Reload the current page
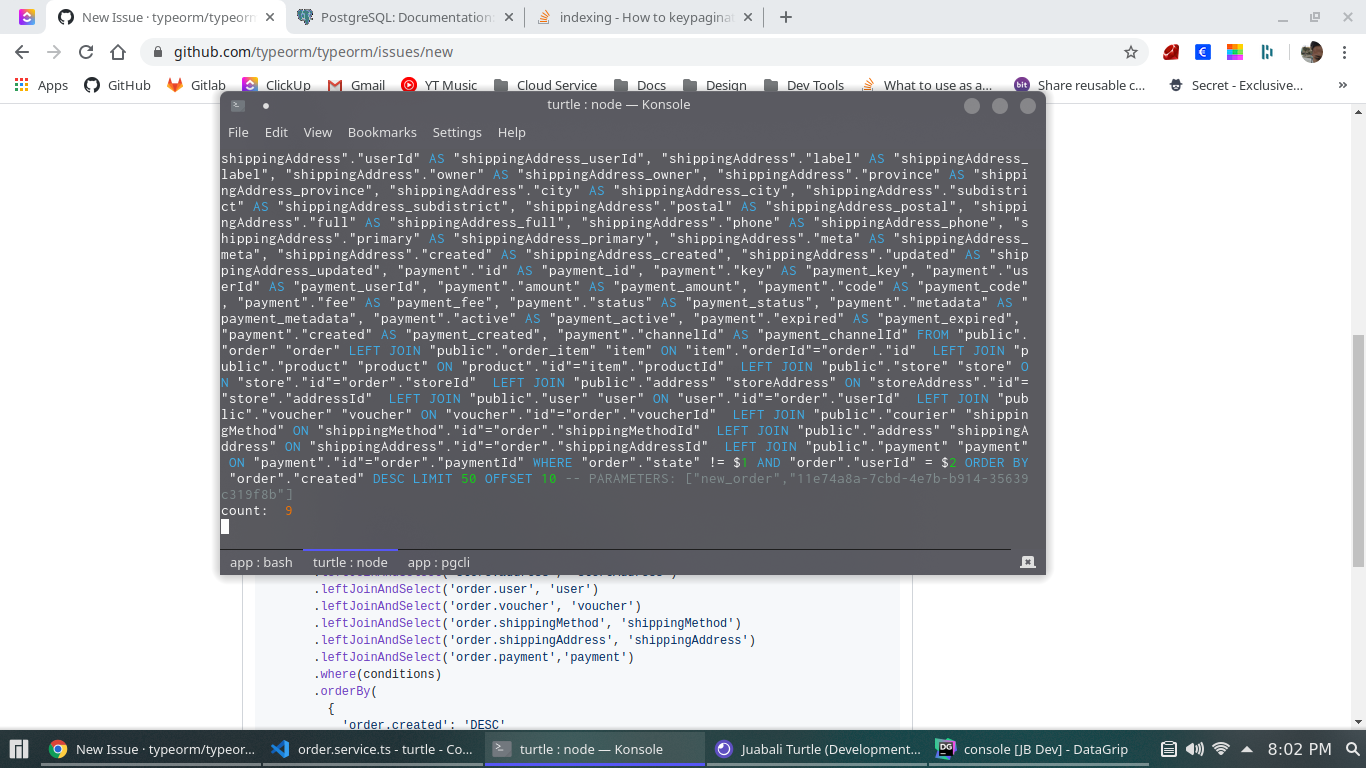This screenshot has width=1366, height=768. click(x=87, y=52)
